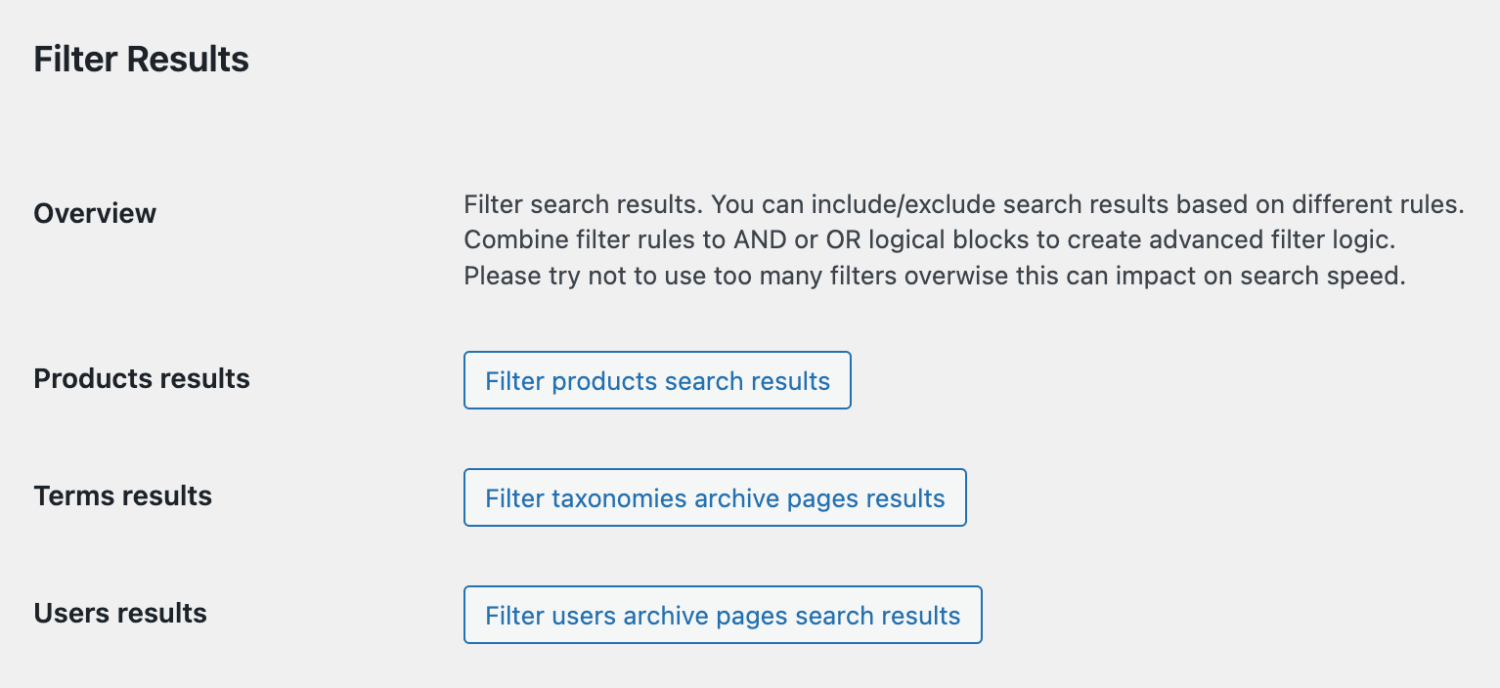This screenshot has width=1500, height=688.
Task: Select the overview description paragraph text
Action: pyautogui.click(x=963, y=239)
